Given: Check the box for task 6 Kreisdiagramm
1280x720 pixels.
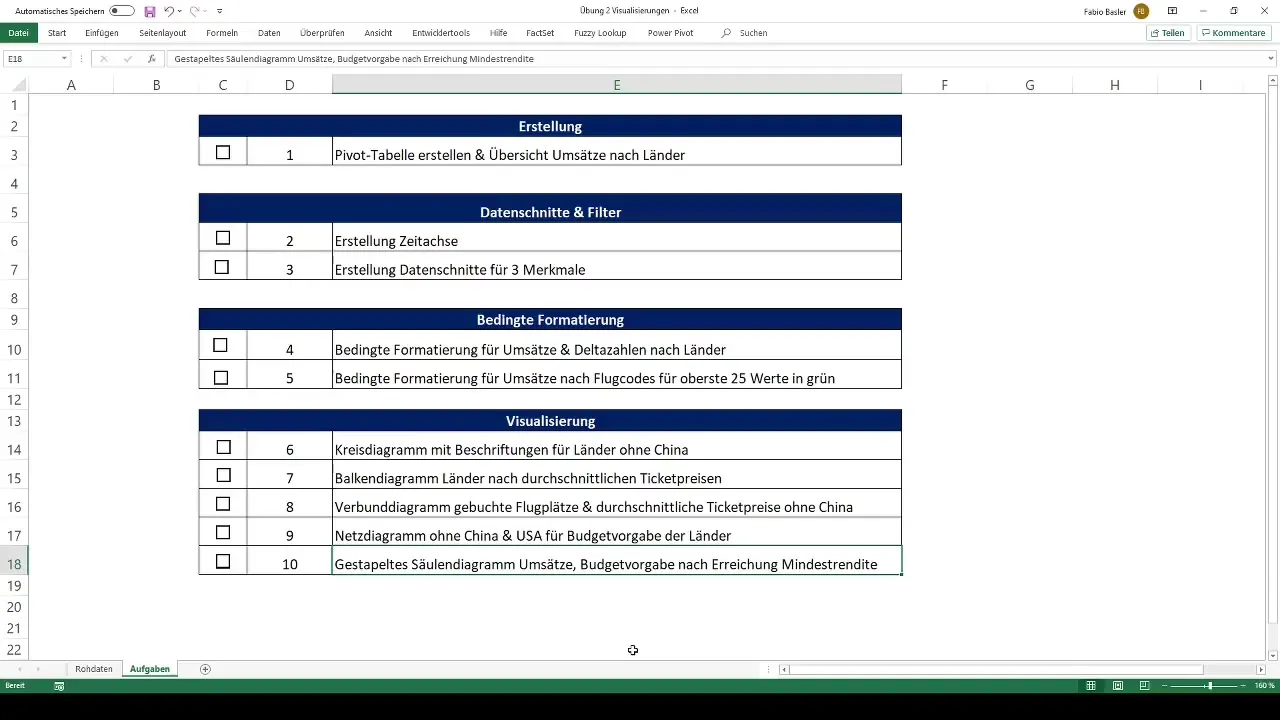Looking at the screenshot, I should (224, 447).
